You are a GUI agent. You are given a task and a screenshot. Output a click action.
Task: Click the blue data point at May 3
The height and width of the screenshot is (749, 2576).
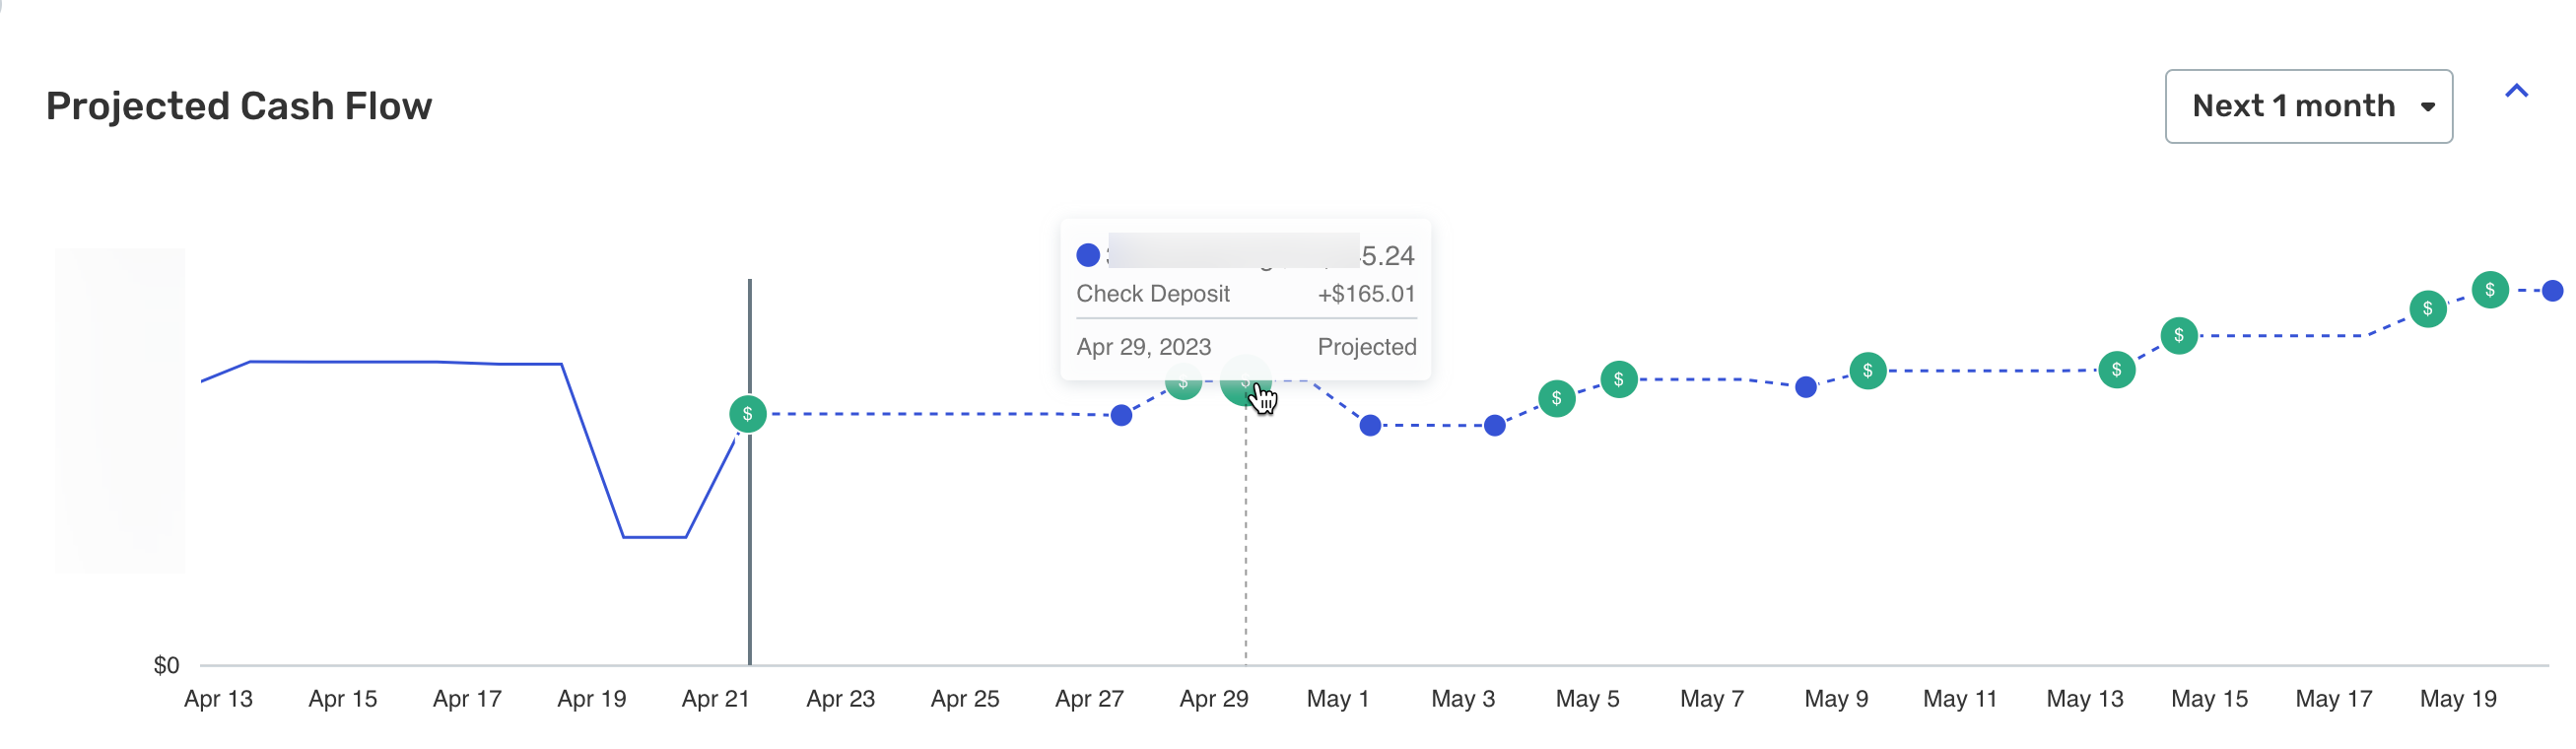tap(1494, 425)
